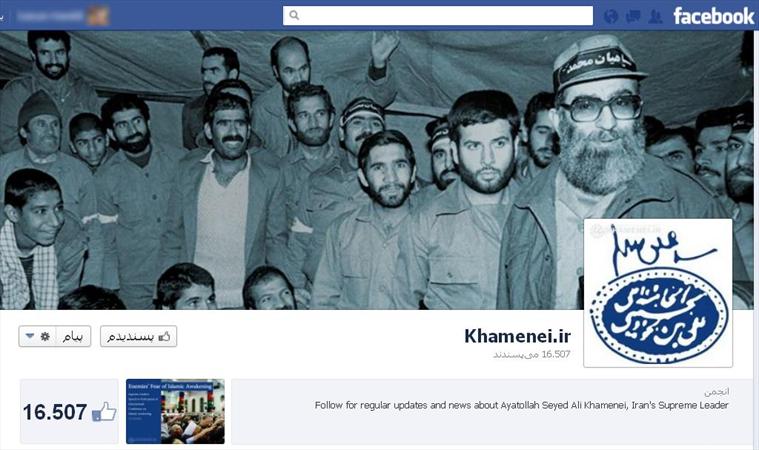Viewport: 759px width, 450px height.
Task: Focus the Facebook search field
Action: point(438,15)
